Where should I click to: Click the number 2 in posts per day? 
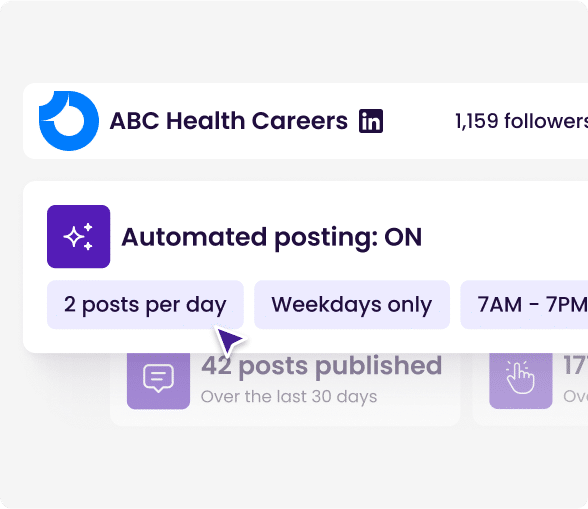pos(70,304)
